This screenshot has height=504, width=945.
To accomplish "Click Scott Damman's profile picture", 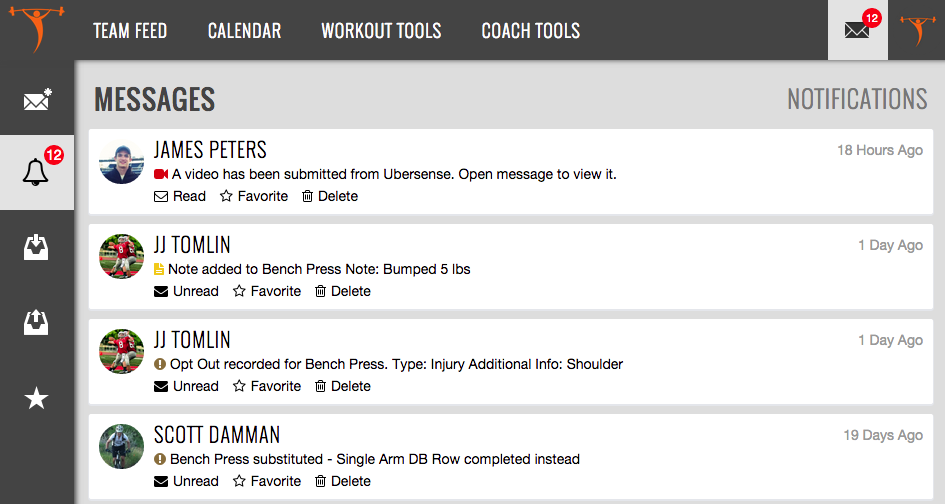I will pyautogui.click(x=122, y=446).
